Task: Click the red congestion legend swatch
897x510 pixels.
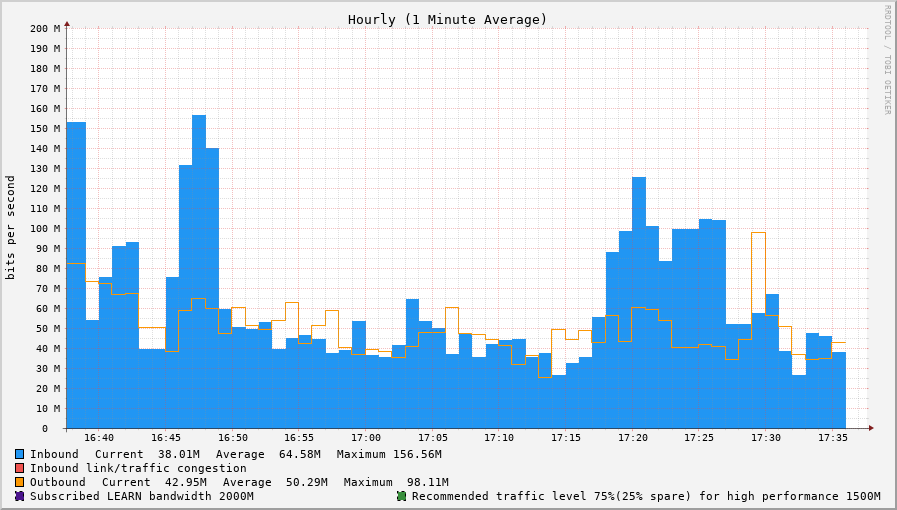Action: [19, 468]
